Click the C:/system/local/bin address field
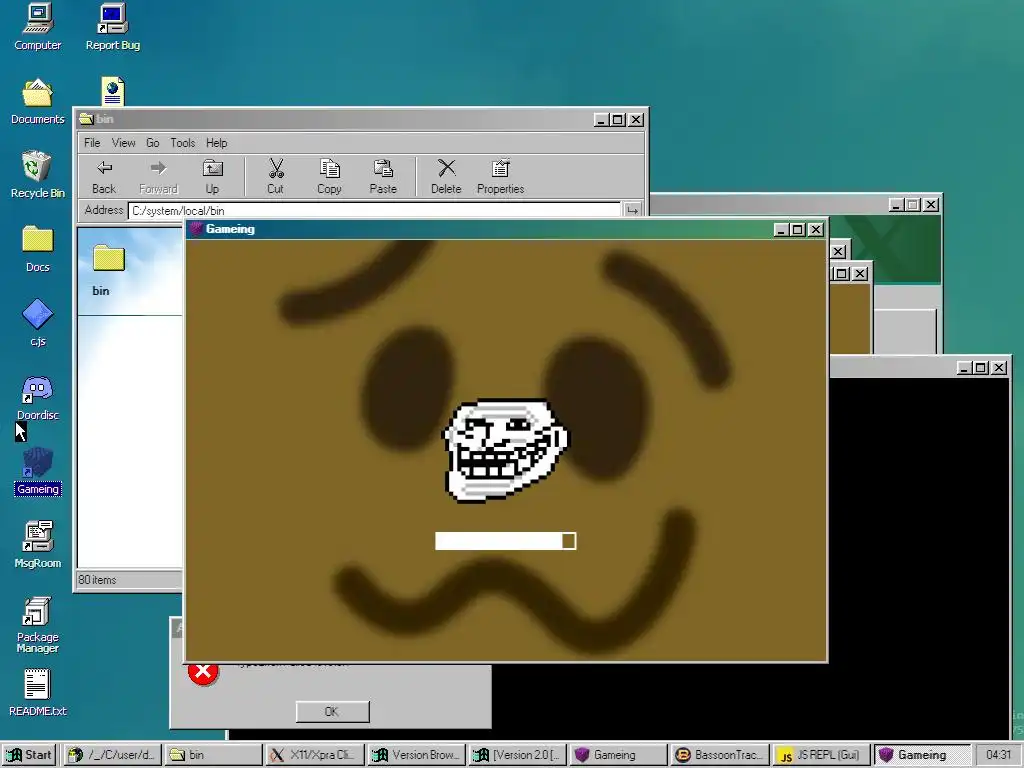This screenshot has height=768, width=1024. pos(374,210)
